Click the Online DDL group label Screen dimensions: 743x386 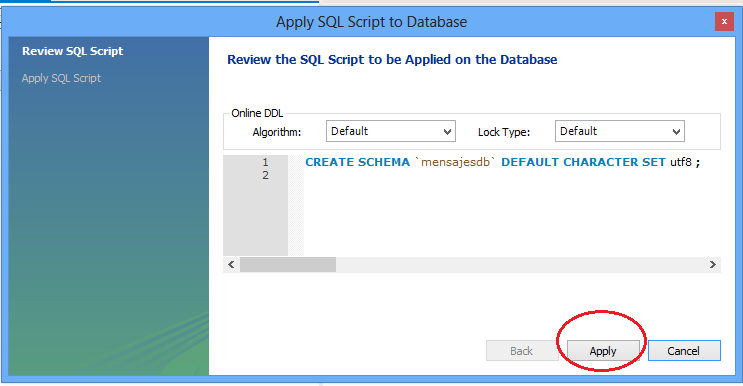pos(257,113)
